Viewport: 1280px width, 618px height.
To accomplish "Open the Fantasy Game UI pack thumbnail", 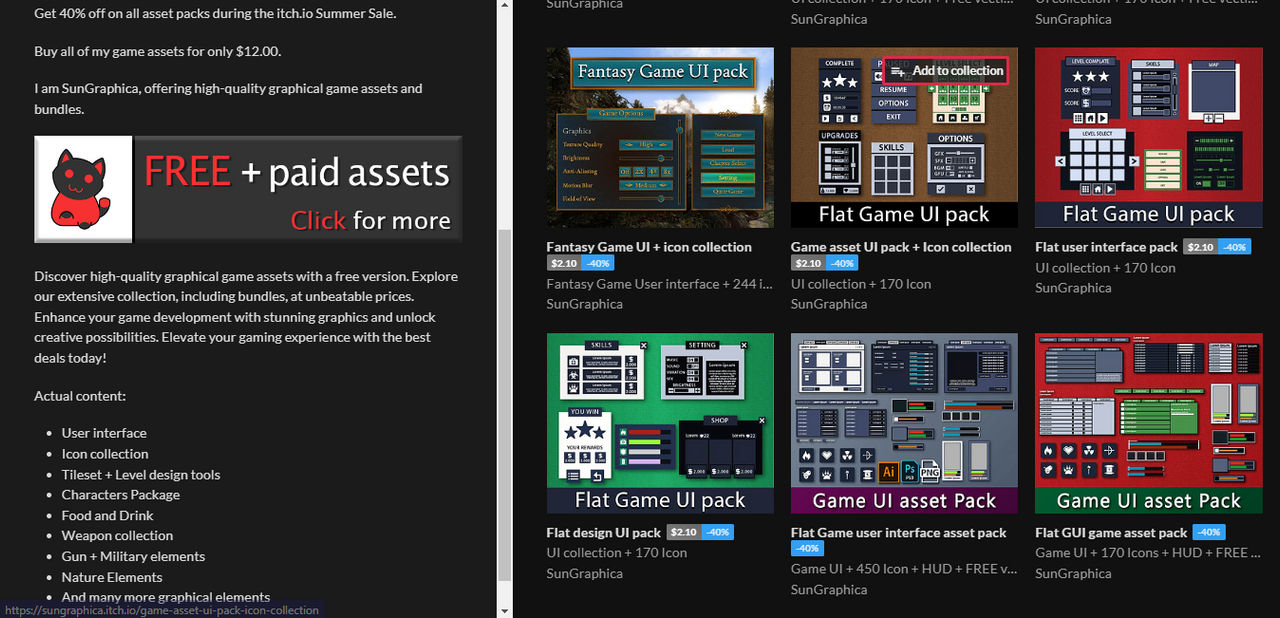I will tap(660, 137).
